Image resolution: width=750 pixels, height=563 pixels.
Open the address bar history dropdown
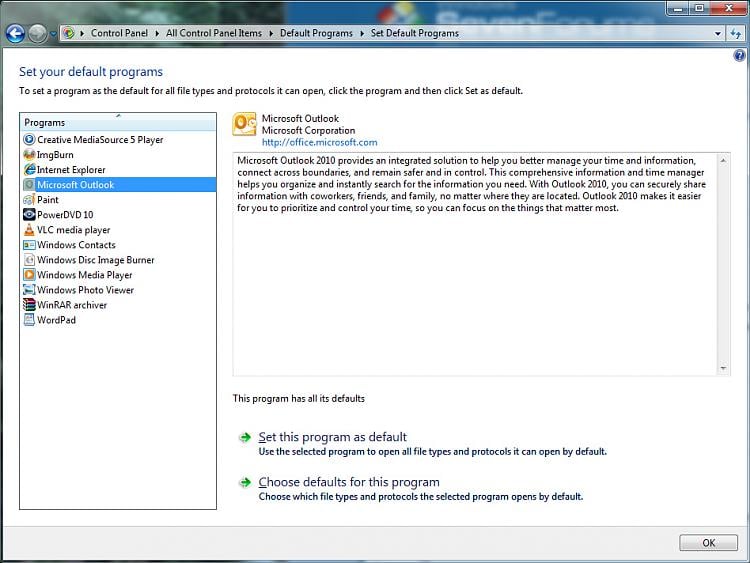(717, 33)
